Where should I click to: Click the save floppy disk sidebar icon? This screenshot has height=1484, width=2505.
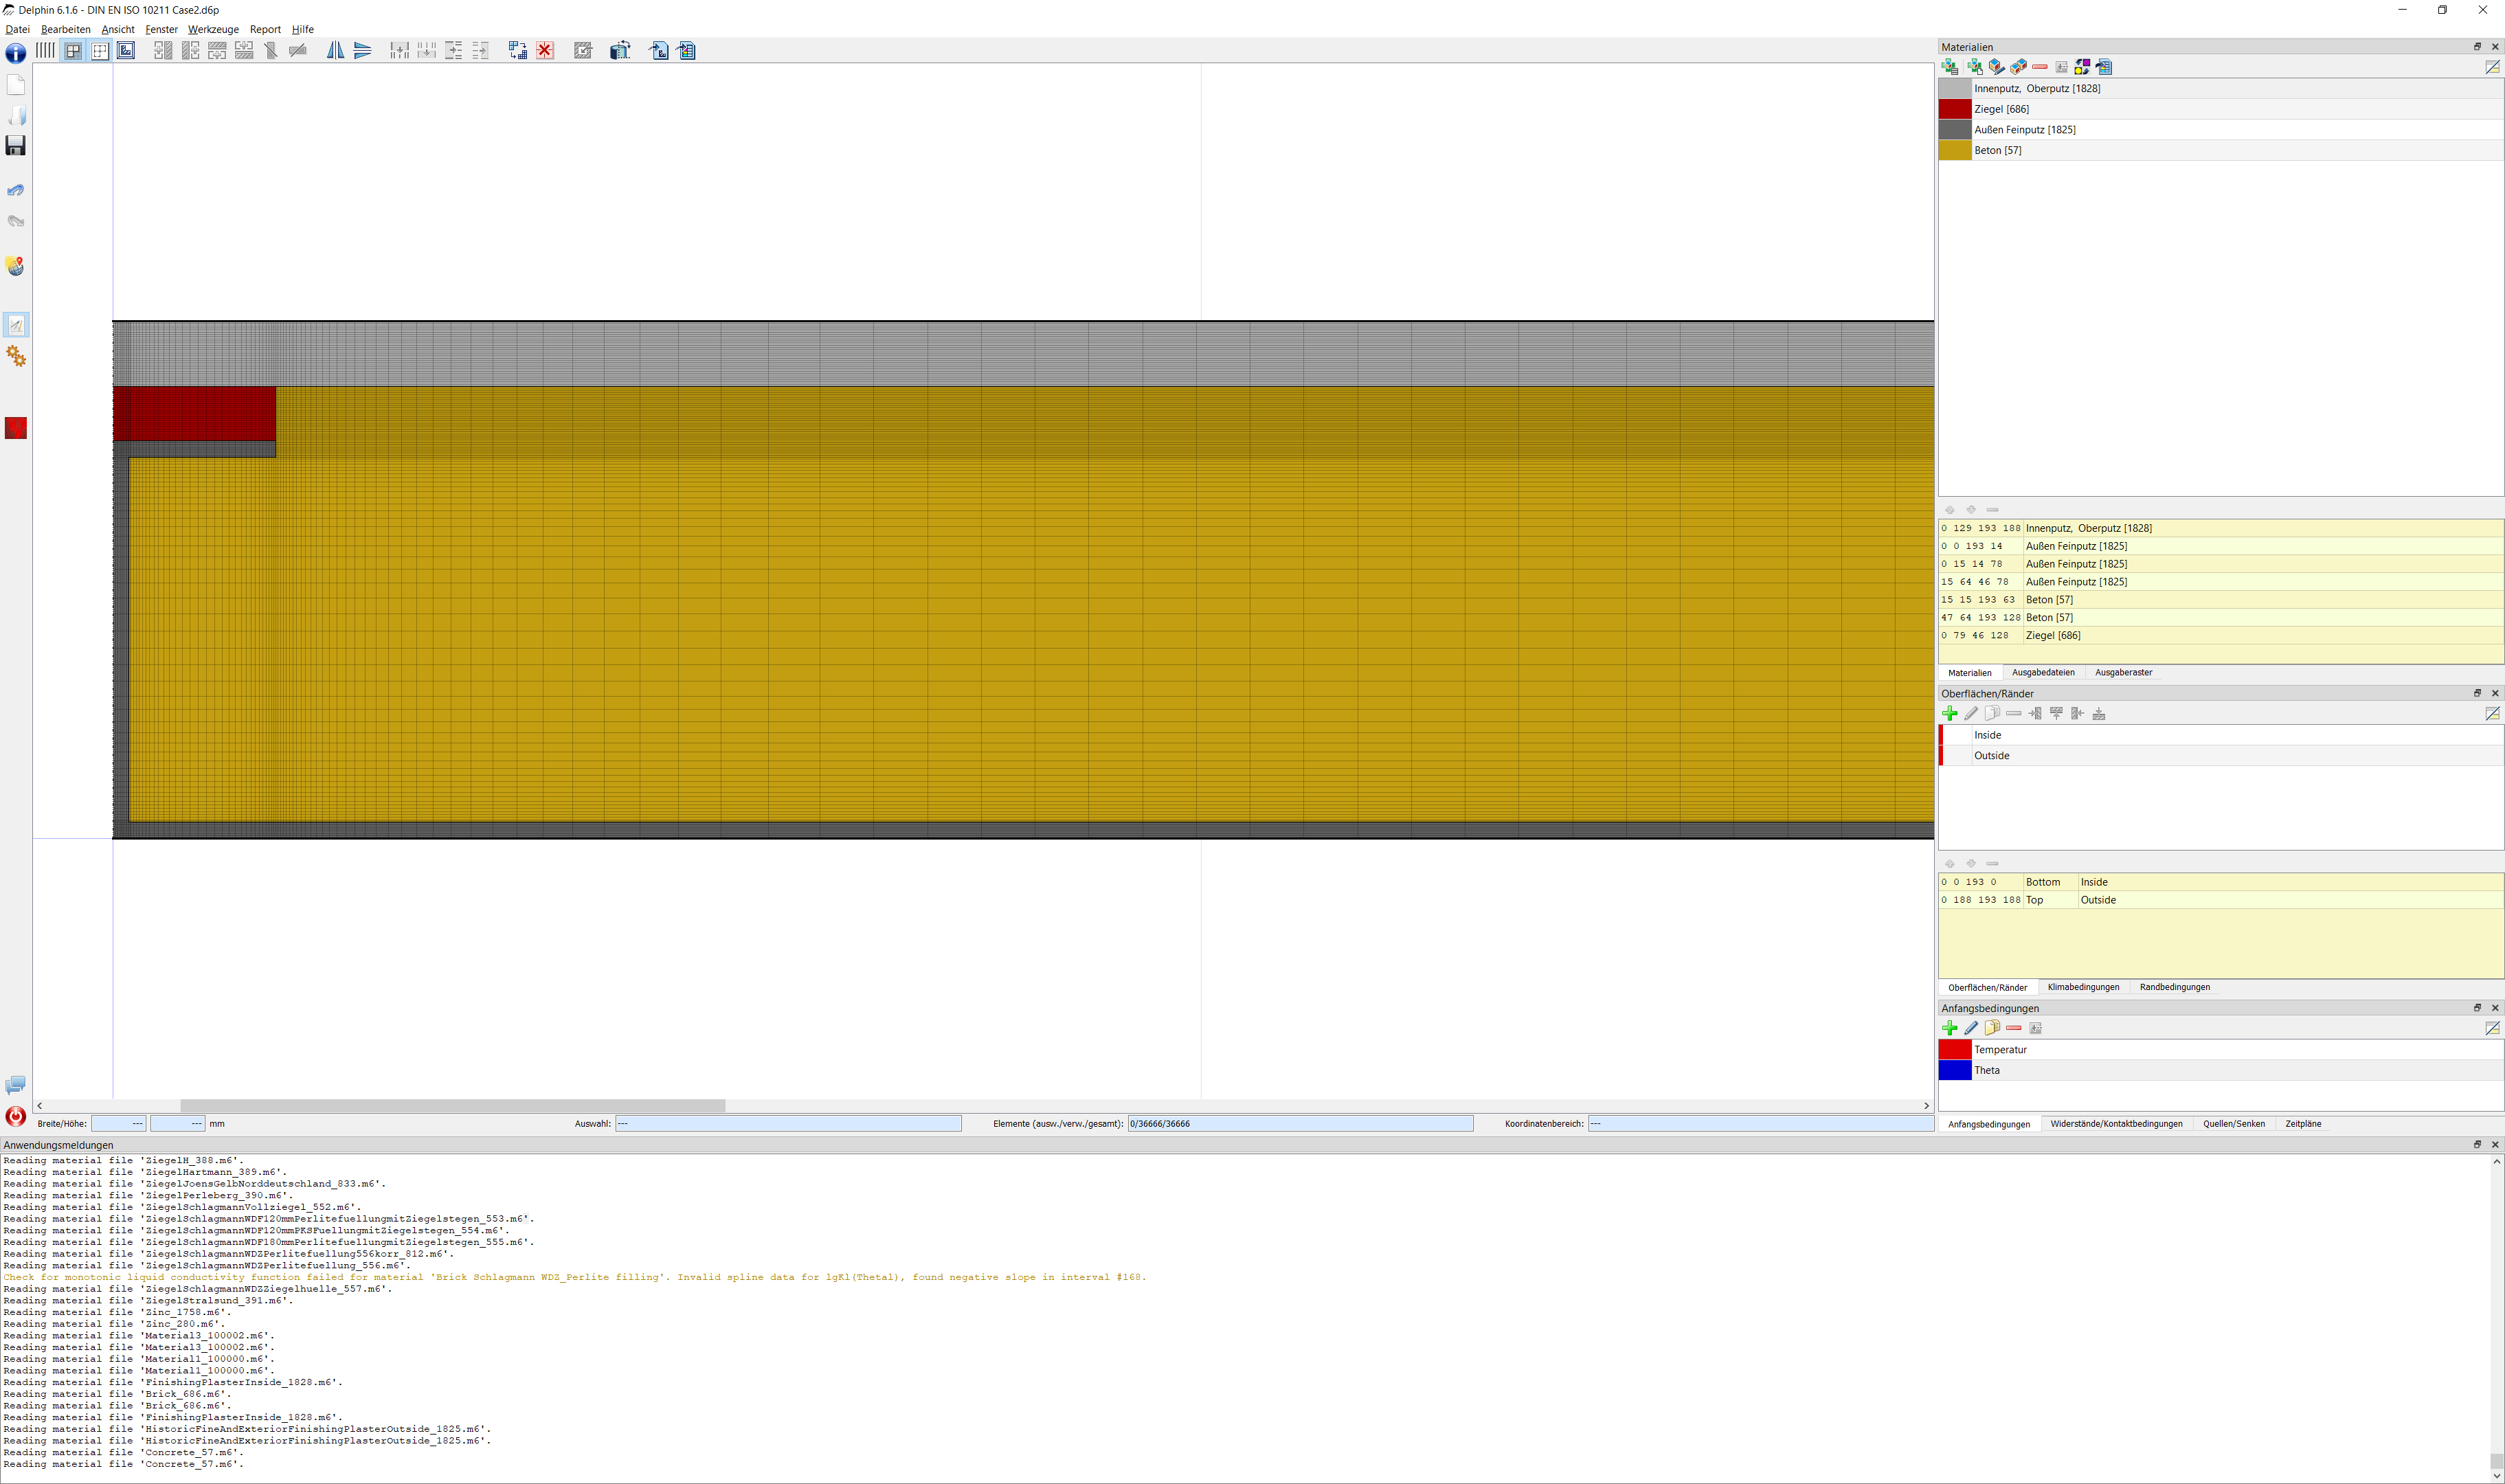(x=16, y=146)
